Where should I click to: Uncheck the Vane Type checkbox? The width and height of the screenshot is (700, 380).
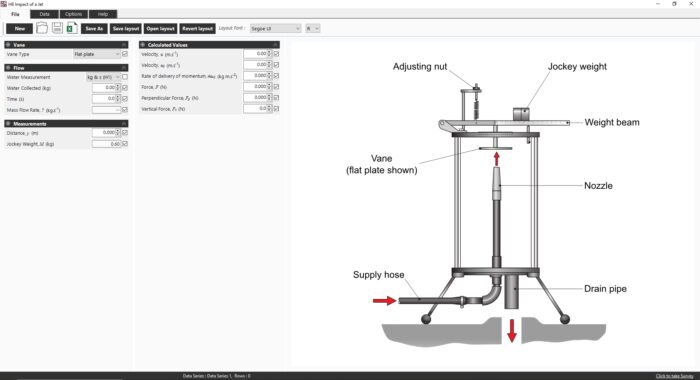pos(125,54)
